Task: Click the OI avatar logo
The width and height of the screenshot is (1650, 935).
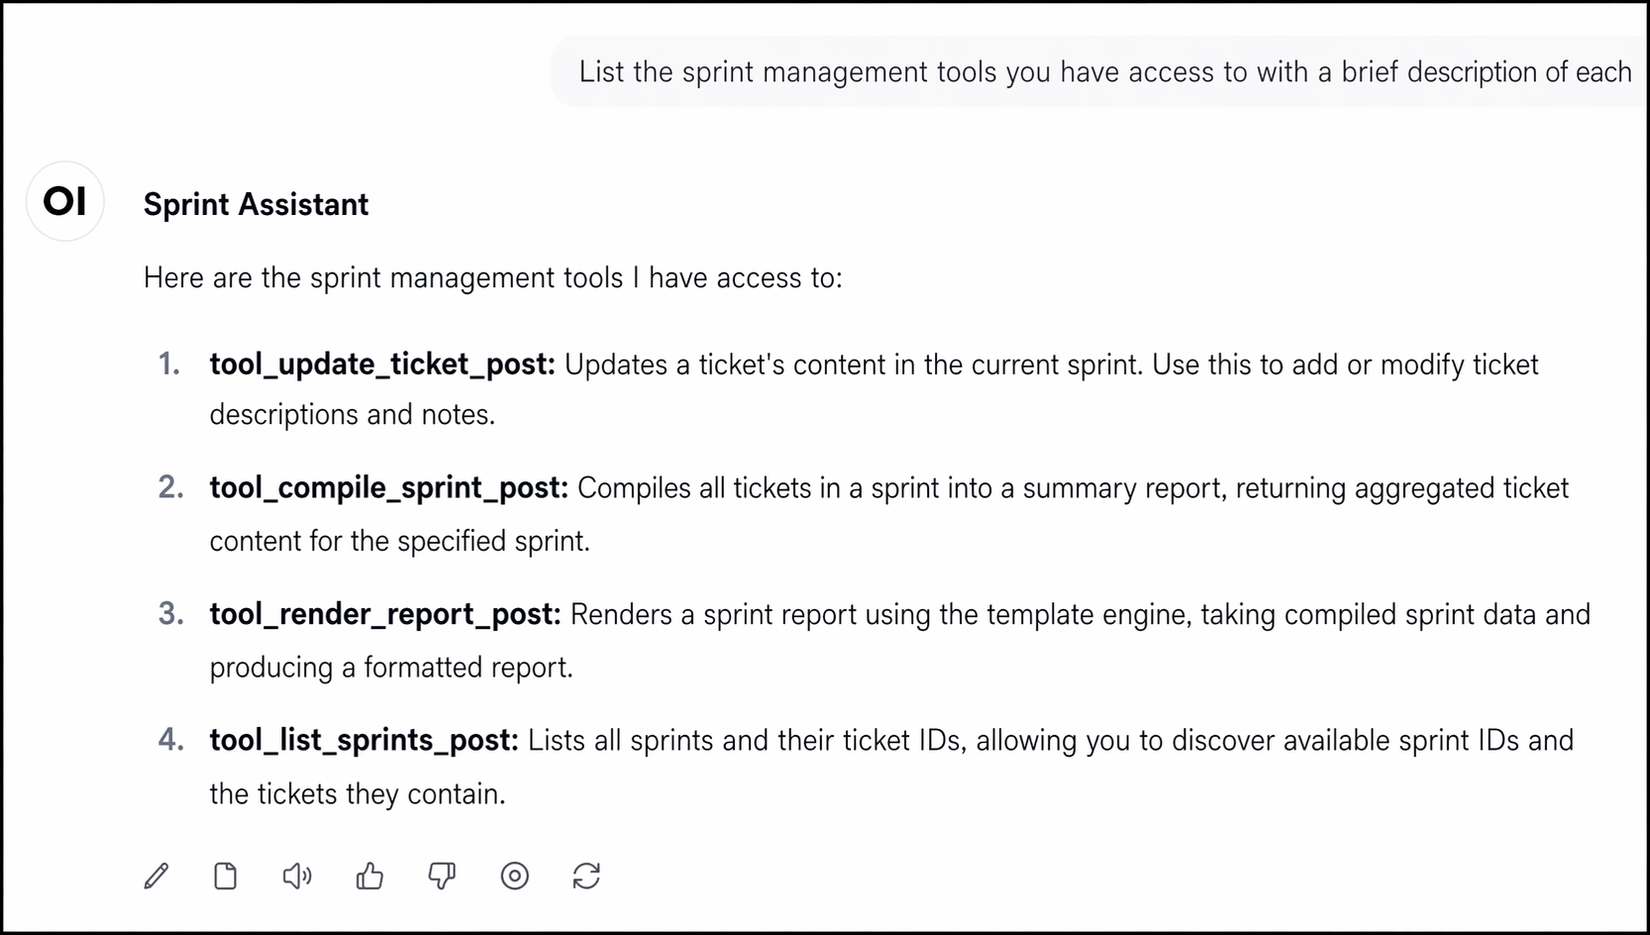Action: [x=65, y=201]
